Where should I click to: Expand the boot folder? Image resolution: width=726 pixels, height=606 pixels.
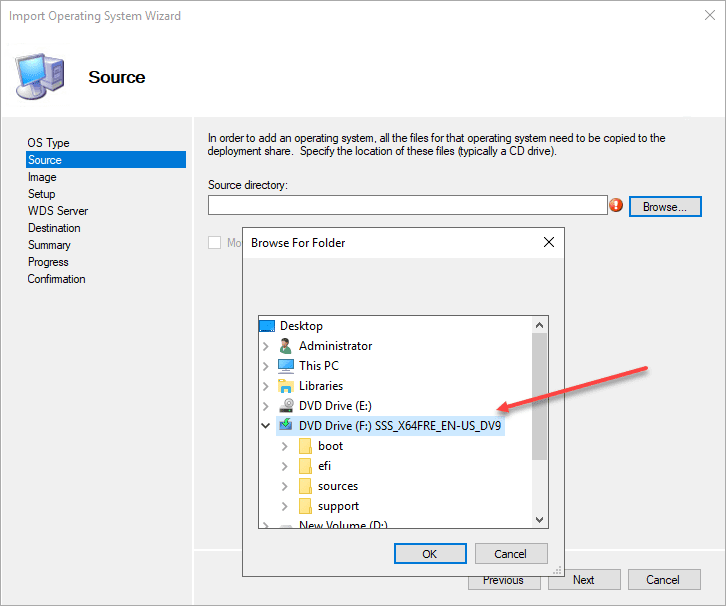click(x=285, y=446)
